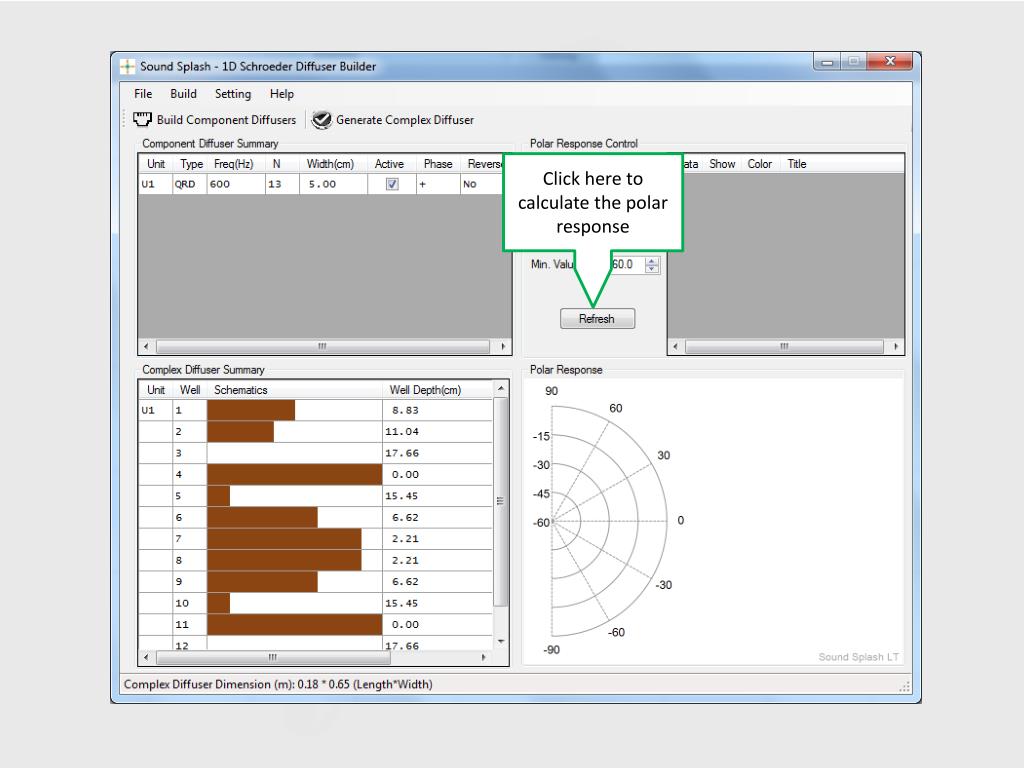Click the Min. Value input field

tap(627, 264)
